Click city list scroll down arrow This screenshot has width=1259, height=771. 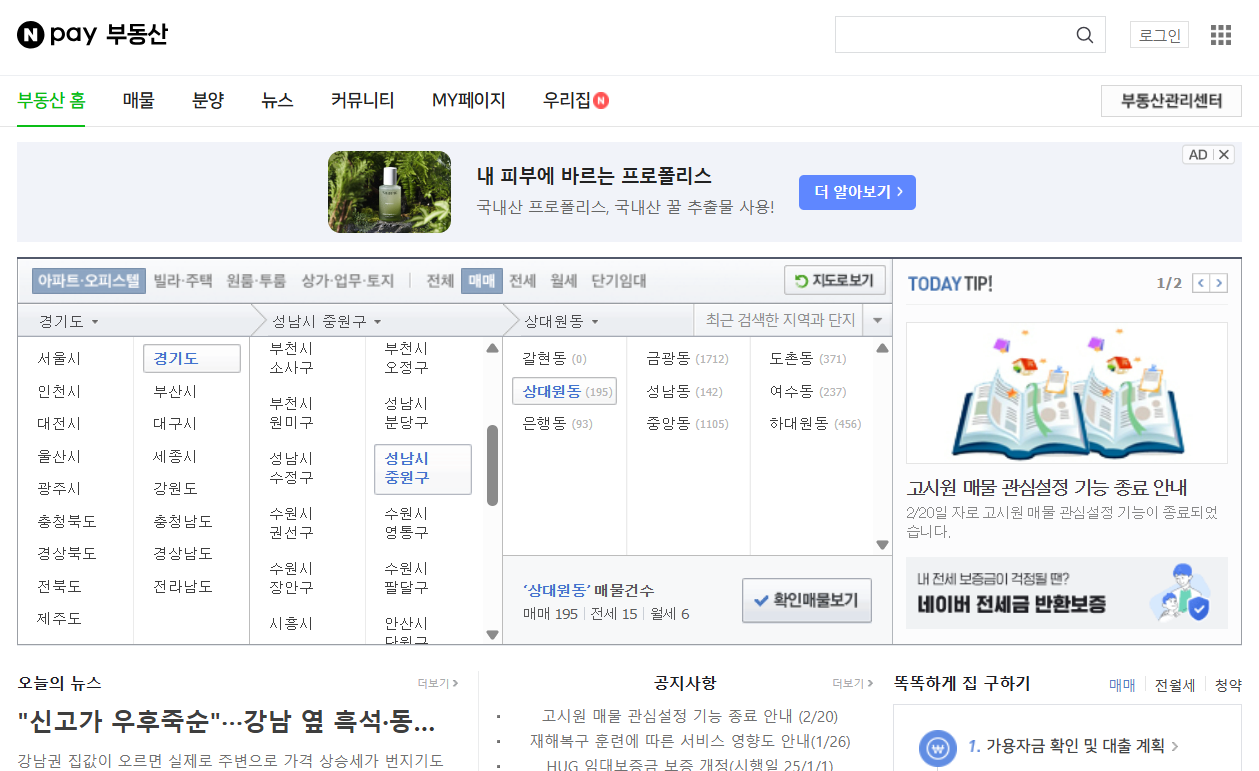(492, 634)
